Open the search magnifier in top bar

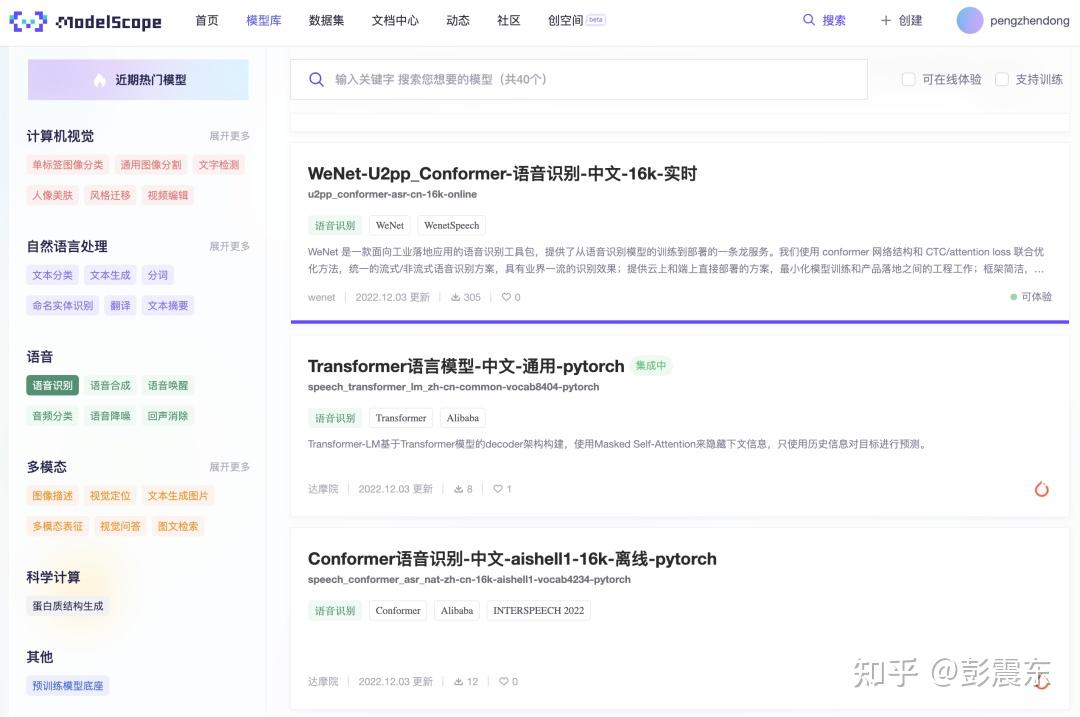tap(809, 20)
